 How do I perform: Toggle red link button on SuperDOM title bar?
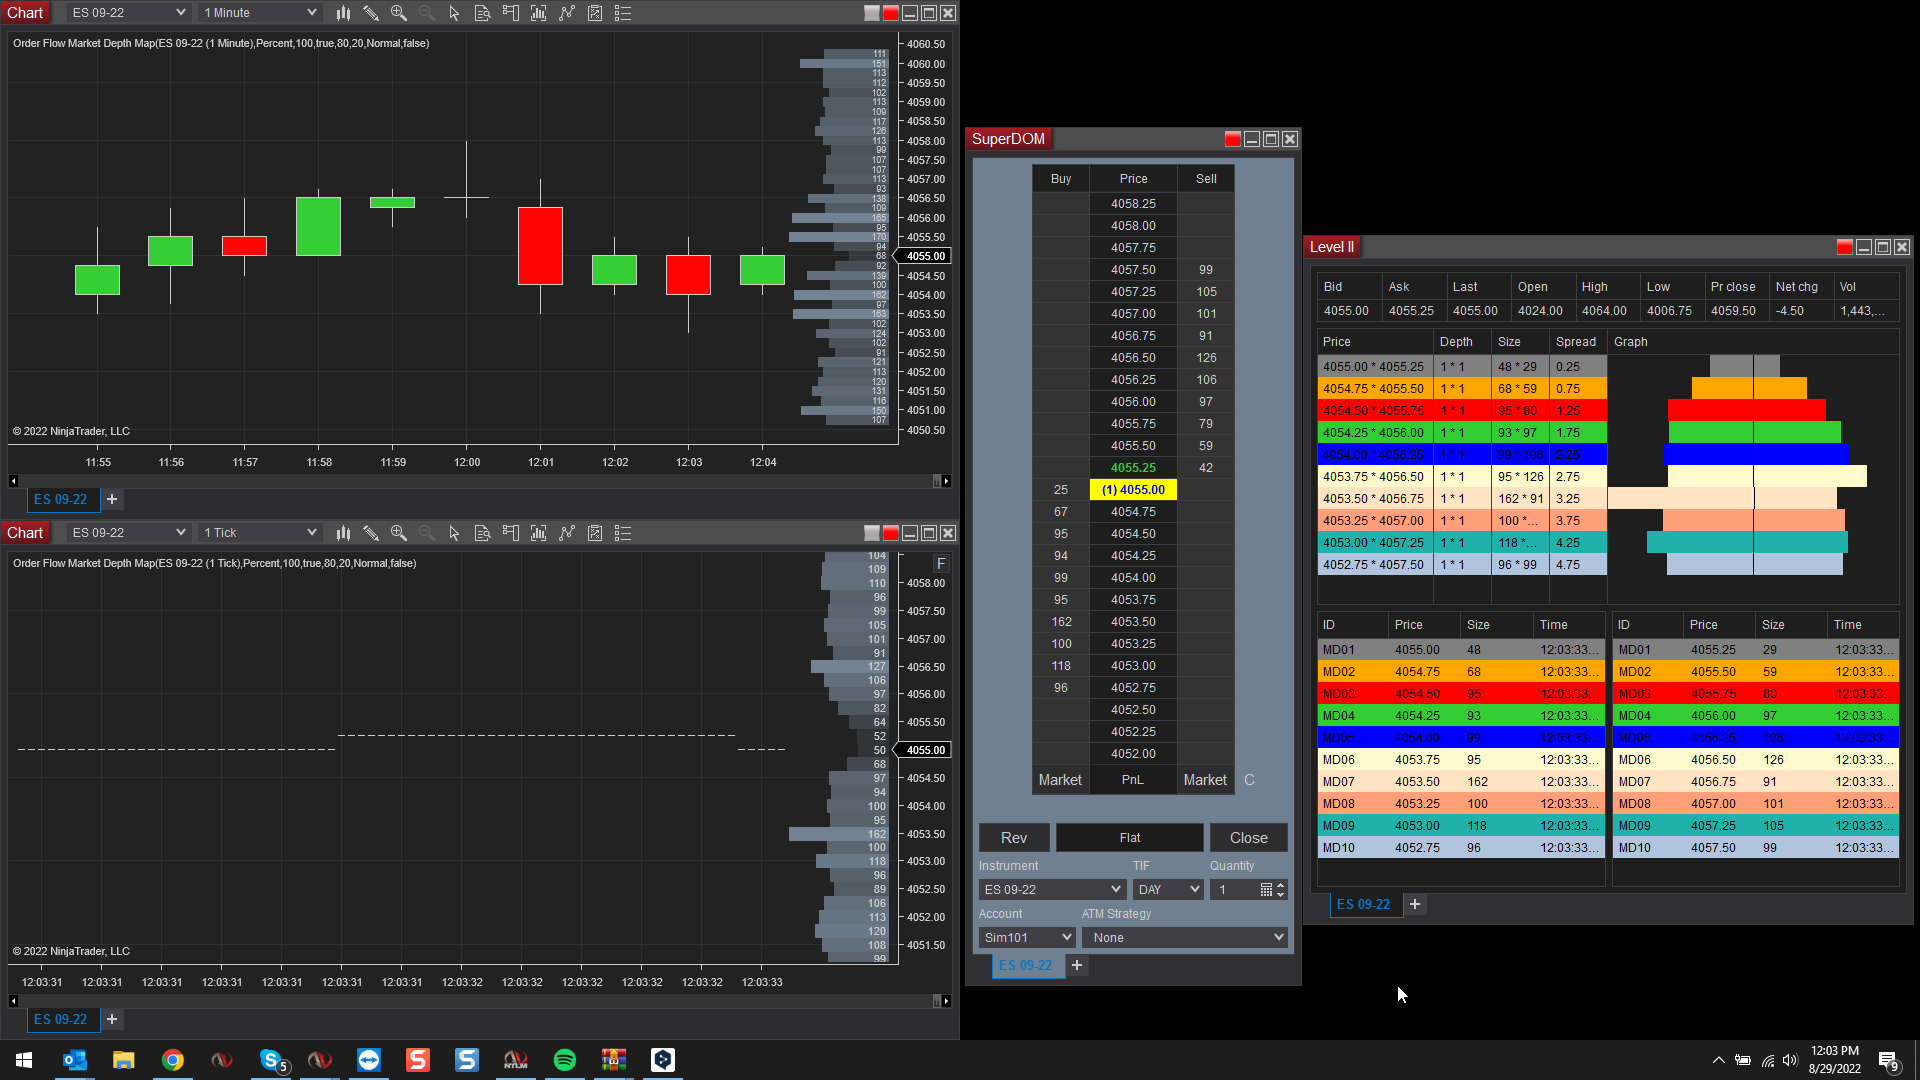click(x=1232, y=139)
